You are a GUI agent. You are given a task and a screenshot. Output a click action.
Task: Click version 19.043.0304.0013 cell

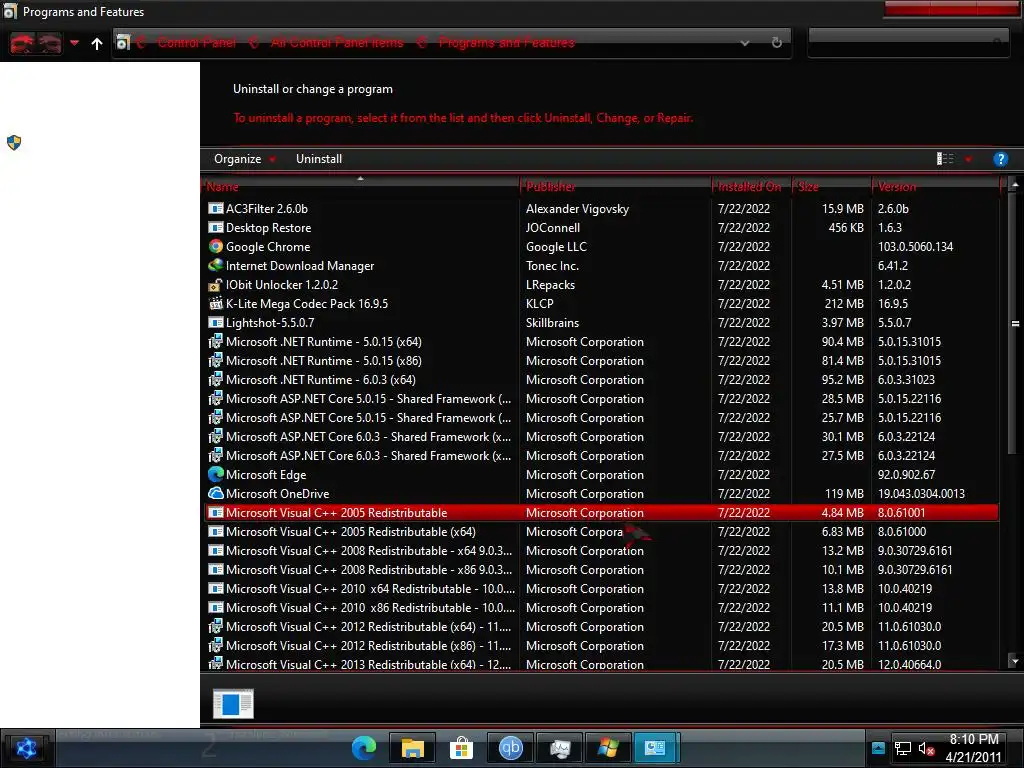coord(921,494)
